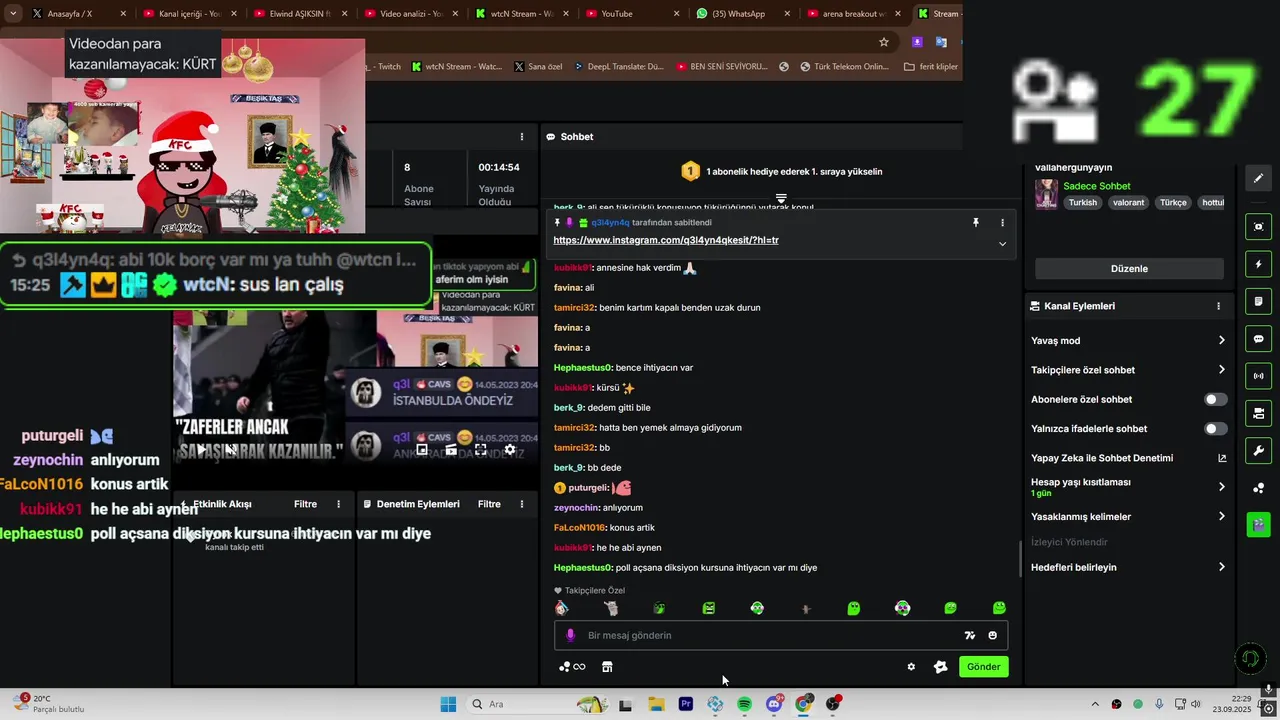Viewport: 1280px width, 720px height.
Task: Open Premiere Pro from the taskbar
Action: pos(686,704)
